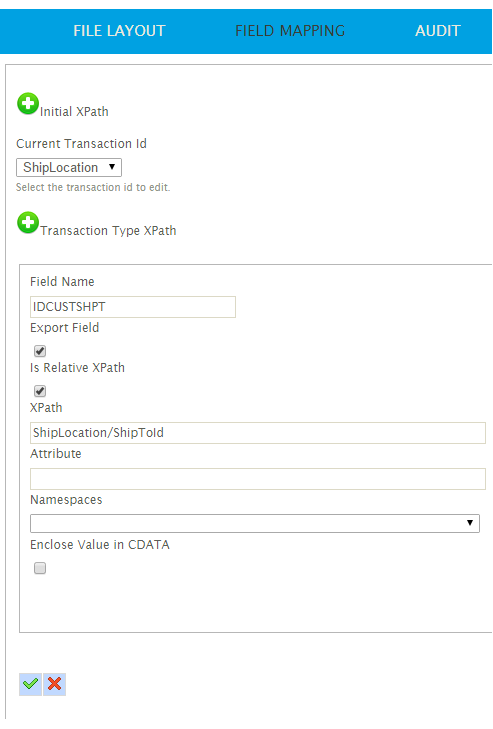The width and height of the screenshot is (493, 729).
Task: Open the Current Transaction Id ShipLocation dropdown
Action: pyautogui.click(x=69, y=167)
